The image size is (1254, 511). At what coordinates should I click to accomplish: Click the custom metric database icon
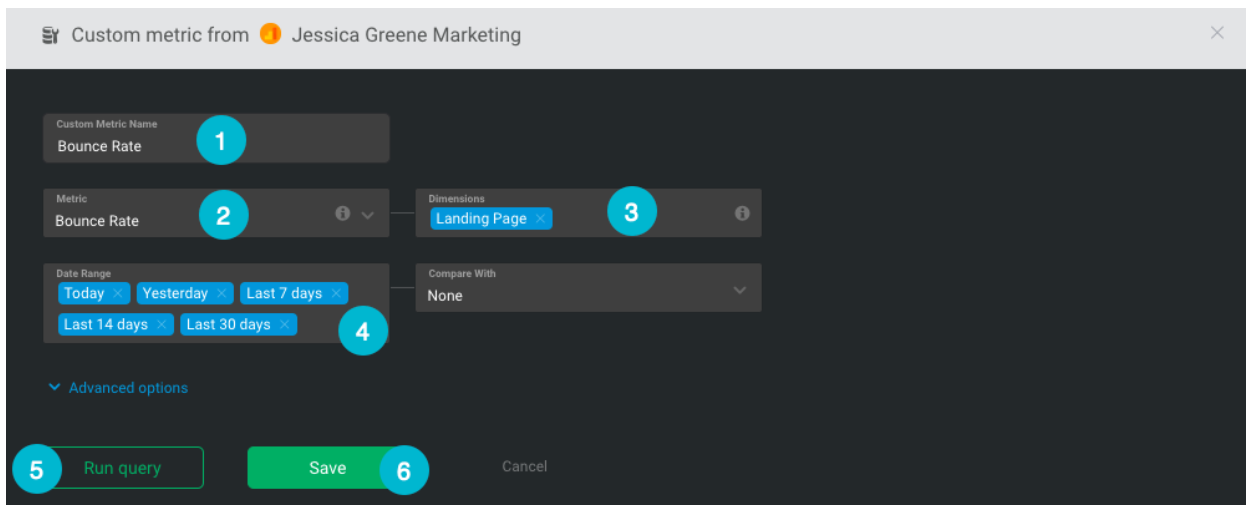[x=51, y=35]
